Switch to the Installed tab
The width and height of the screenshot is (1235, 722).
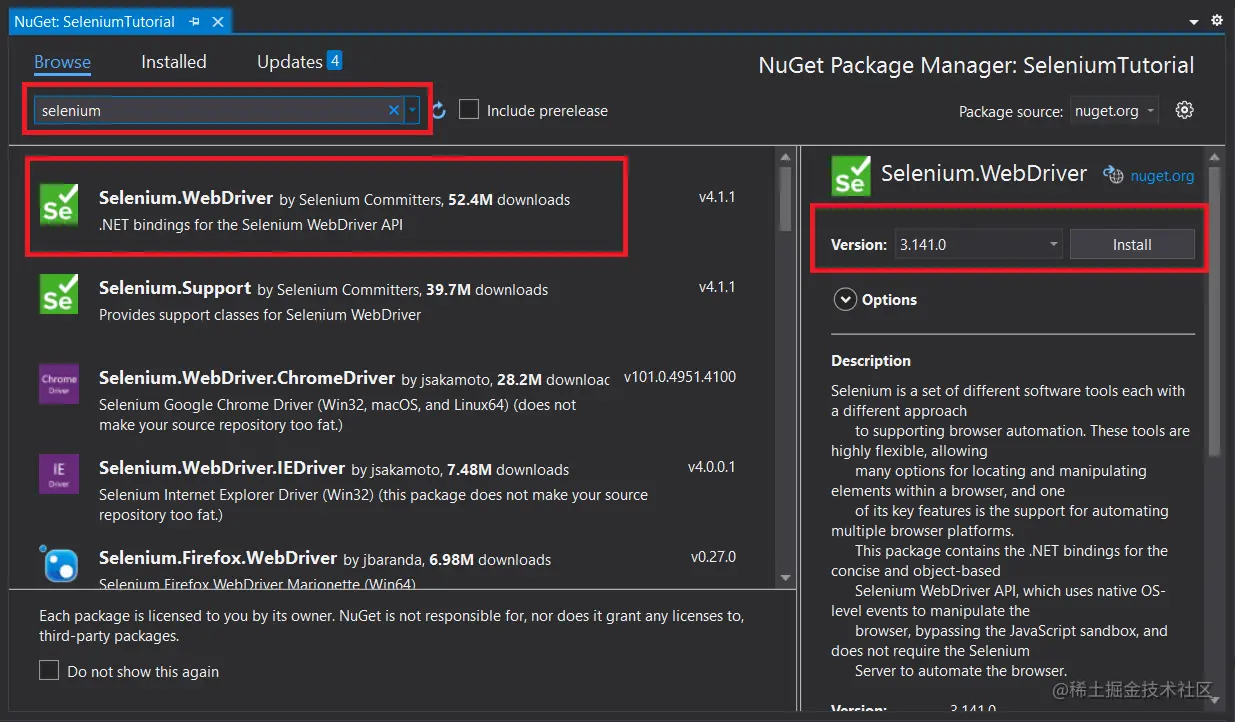coord(172,61)
